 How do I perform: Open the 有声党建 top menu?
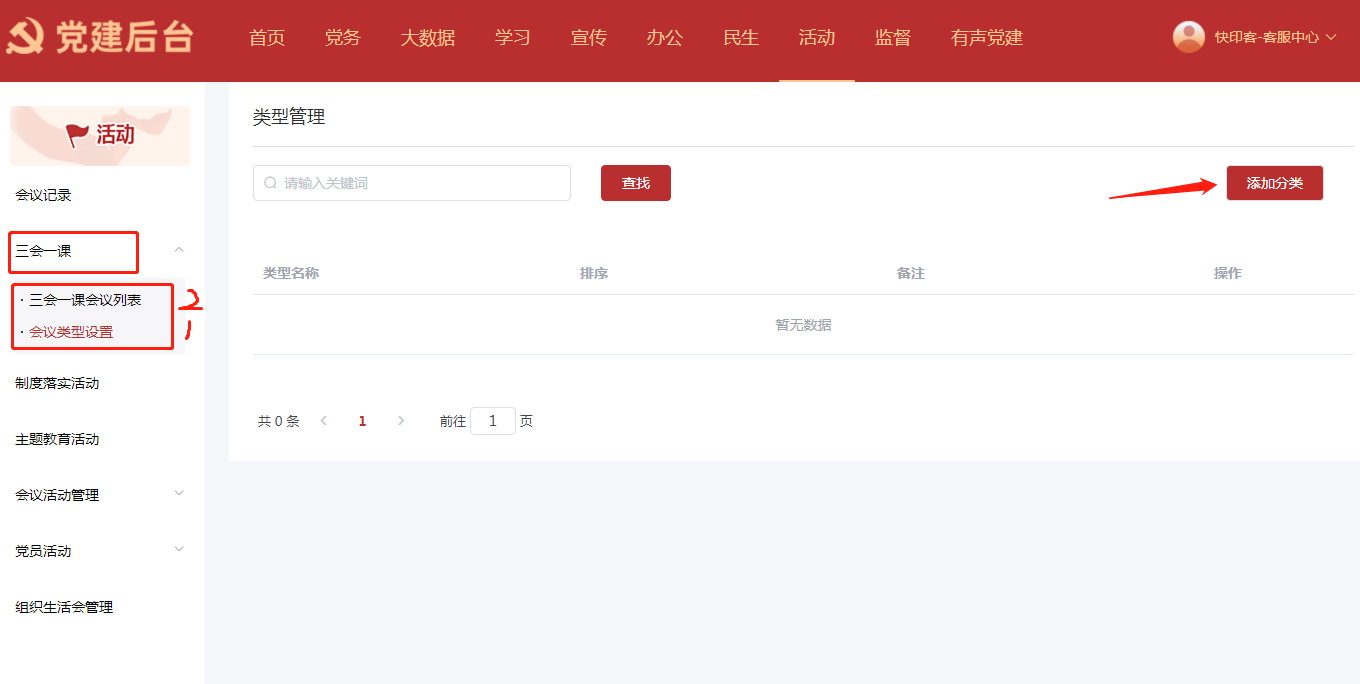986,38
